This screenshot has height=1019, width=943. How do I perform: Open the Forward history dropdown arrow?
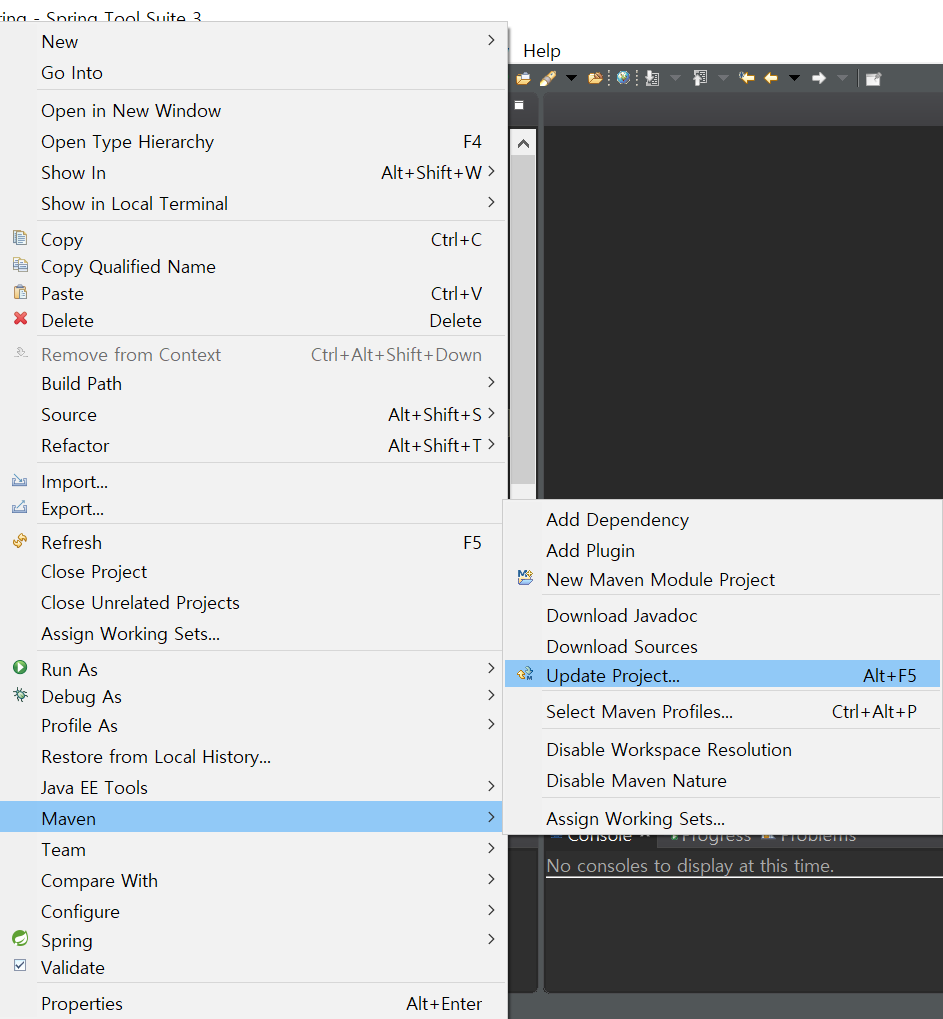(842, 78)
